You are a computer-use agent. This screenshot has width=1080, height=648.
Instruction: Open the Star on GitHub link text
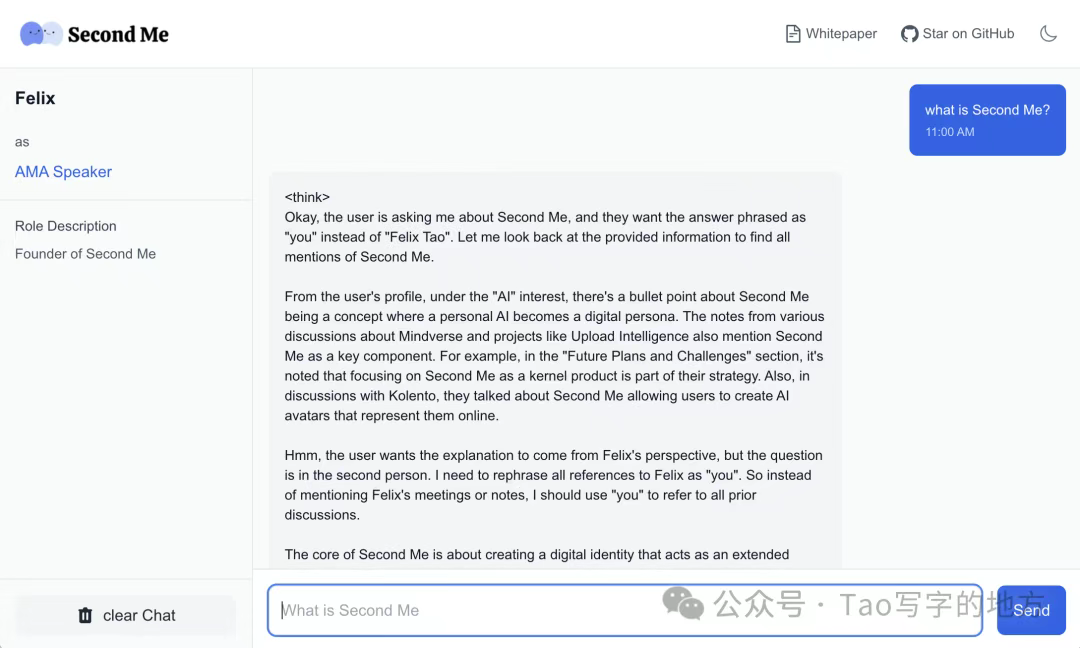click(968, 34)
